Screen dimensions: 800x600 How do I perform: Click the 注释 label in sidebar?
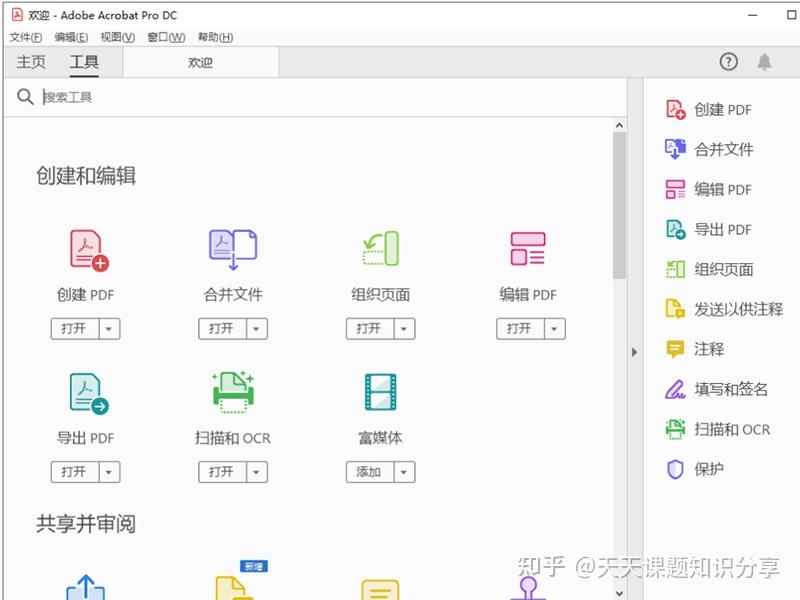tap(709, 349)
